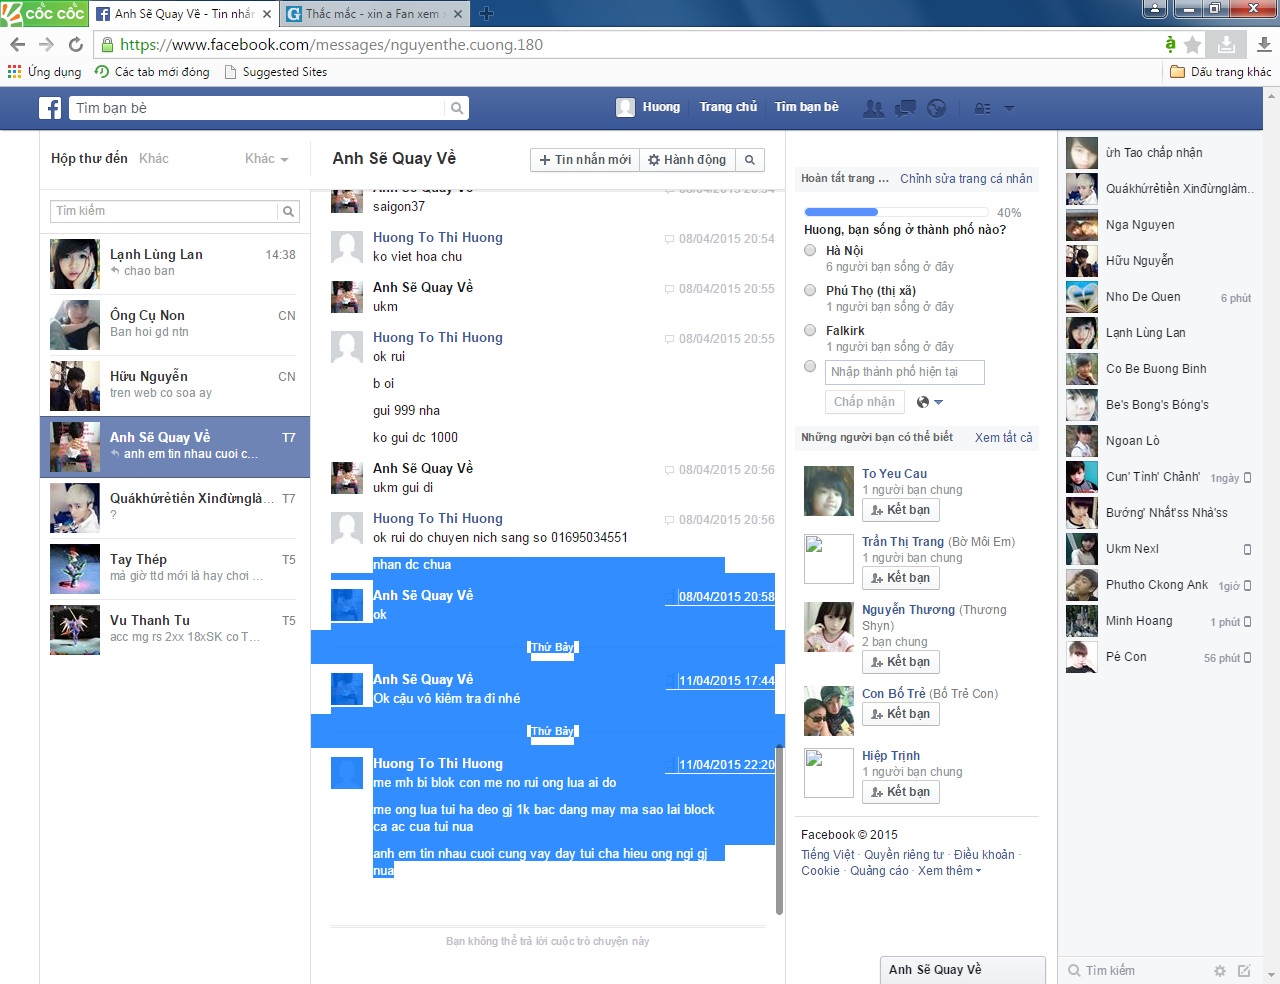This screenshot has width=1280, height=984.
Task: Click the Nhập thành phố hiện tại field
Action: pyautogui.click(x=905, y=372)
